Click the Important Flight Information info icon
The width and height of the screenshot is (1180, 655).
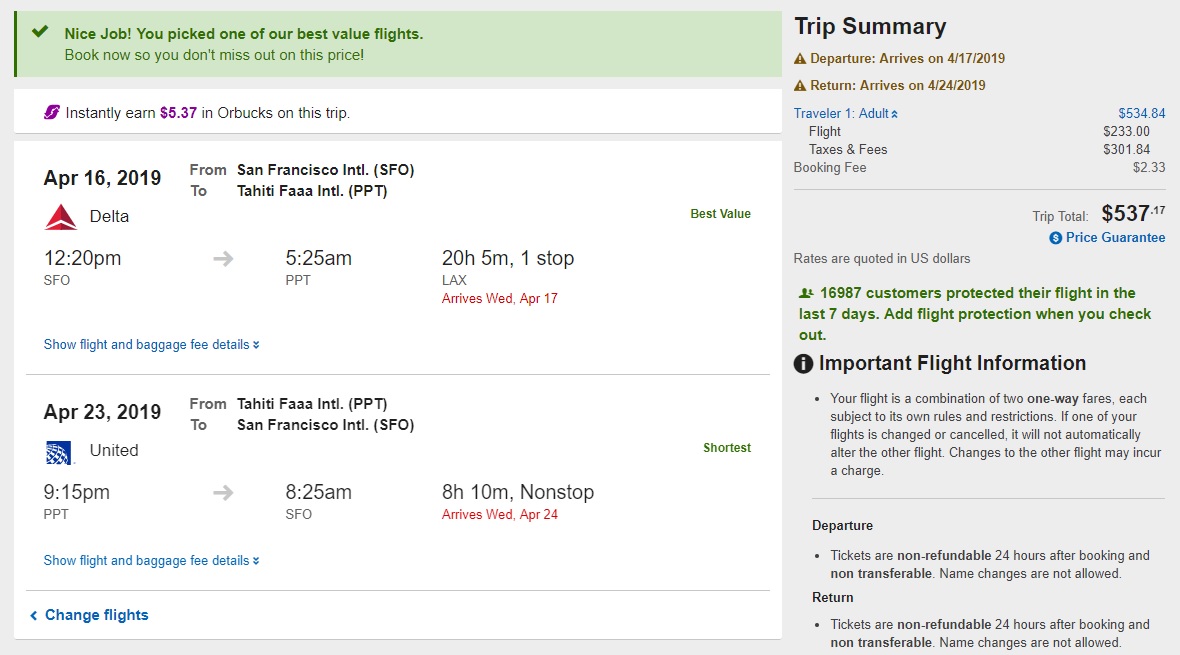pos(803,364)
